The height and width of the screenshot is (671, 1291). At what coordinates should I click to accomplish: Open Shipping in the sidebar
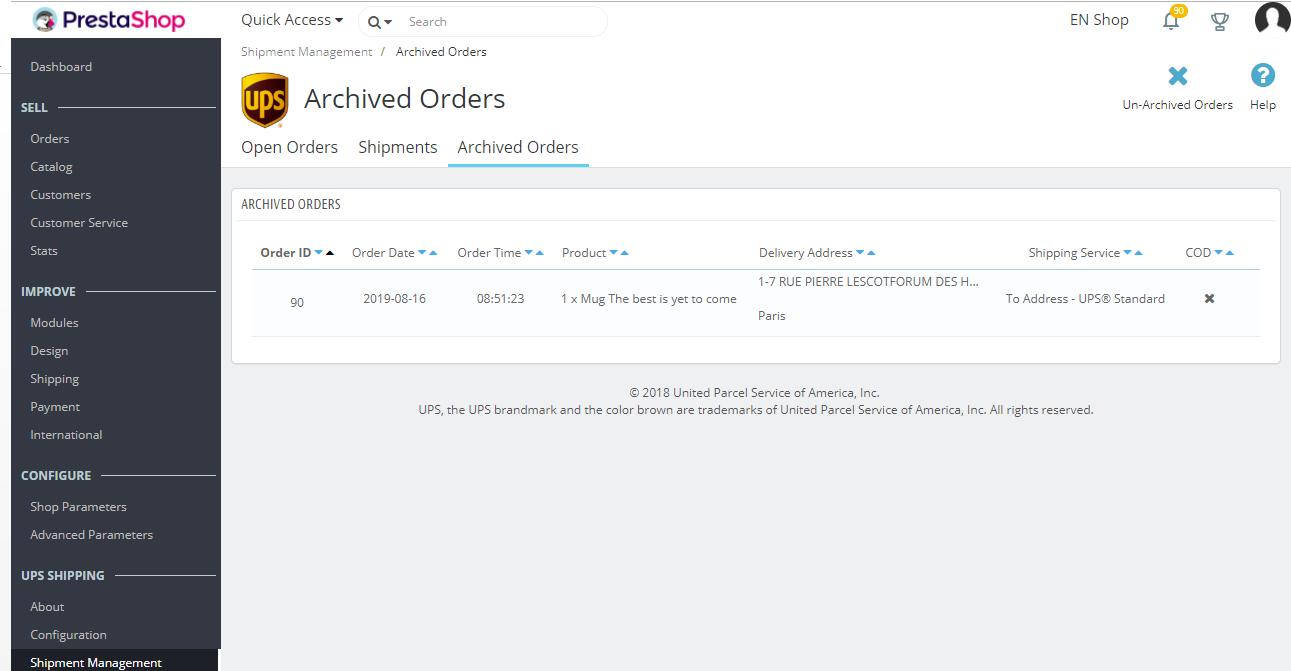54,379
